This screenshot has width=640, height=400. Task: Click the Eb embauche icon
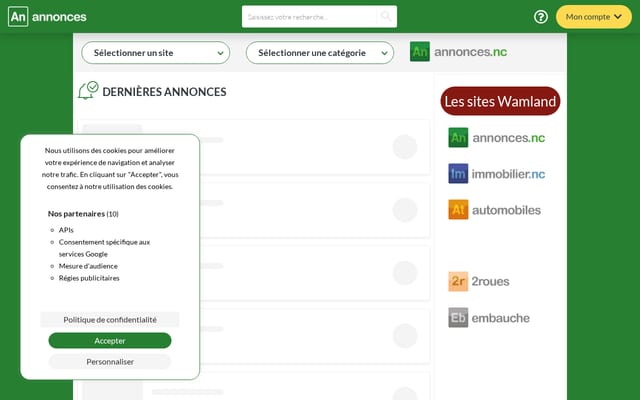point(458,318)
